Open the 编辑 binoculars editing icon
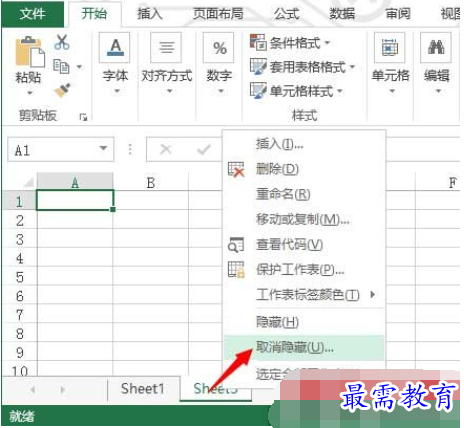464x428 pixels. [436, 48]
